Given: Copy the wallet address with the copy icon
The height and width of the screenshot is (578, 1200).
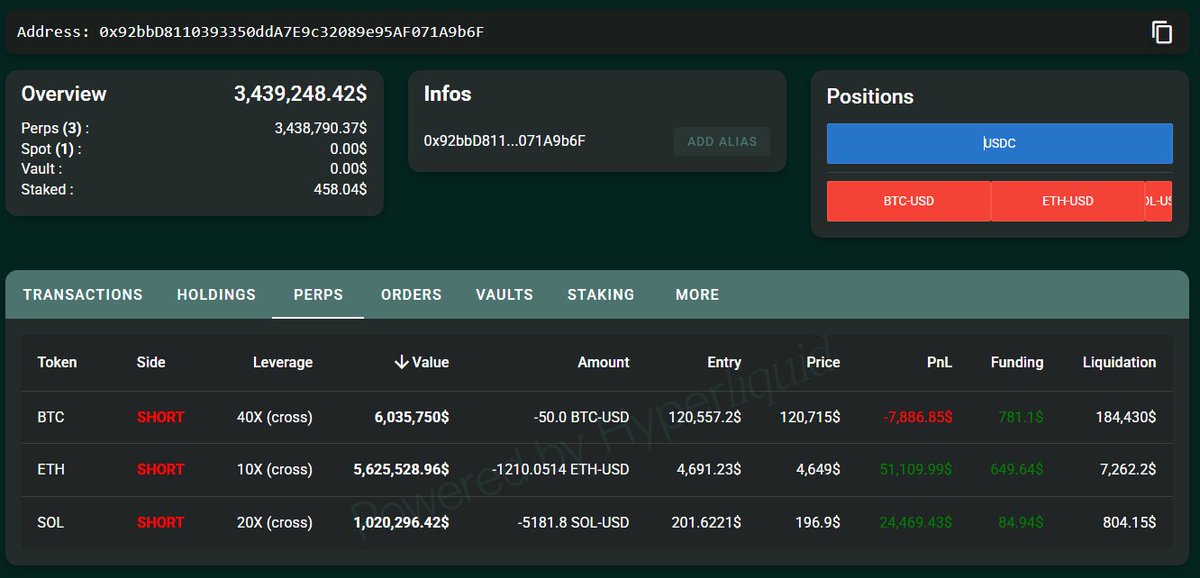Looking at the screenshot, I should coord(1161,32).
